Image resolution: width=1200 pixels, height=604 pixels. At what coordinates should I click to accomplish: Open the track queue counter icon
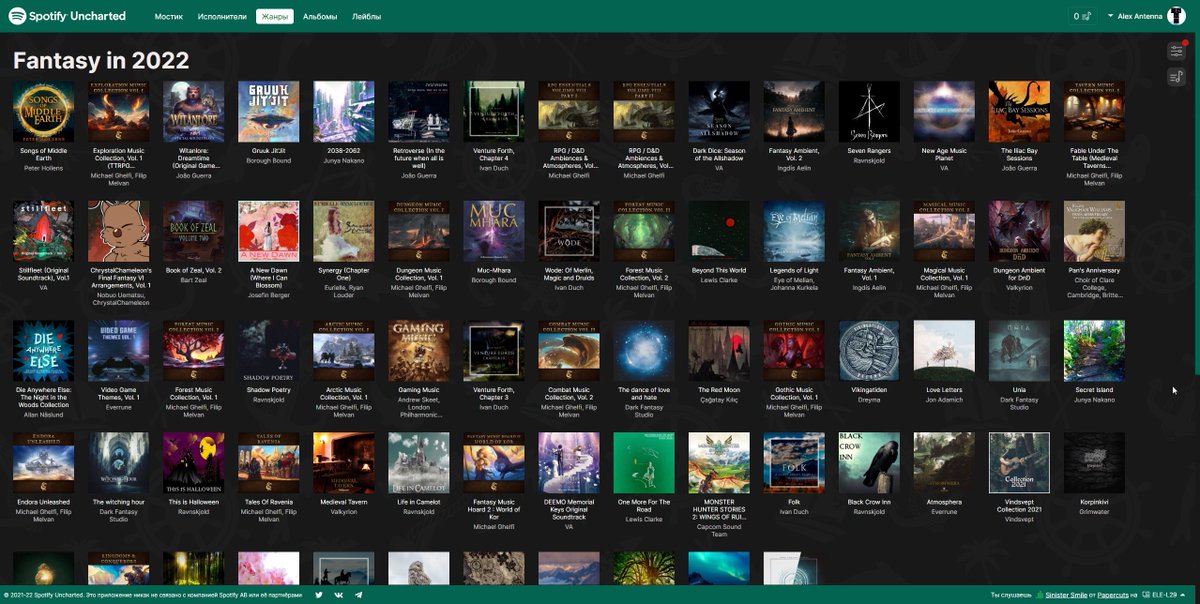(1081, 16)
